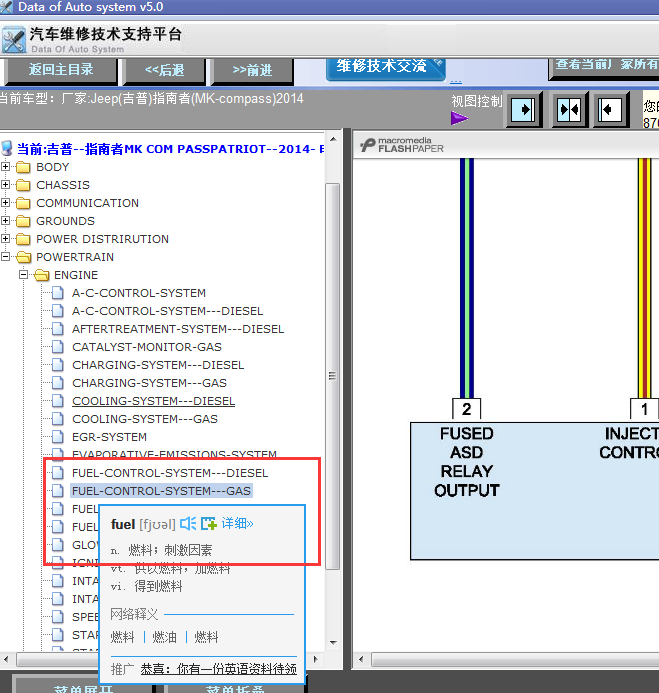The width and height of the screenshot is (659, 693).
Task: Click the 菜单折叠 button at bottom
Action: [235, 685]
